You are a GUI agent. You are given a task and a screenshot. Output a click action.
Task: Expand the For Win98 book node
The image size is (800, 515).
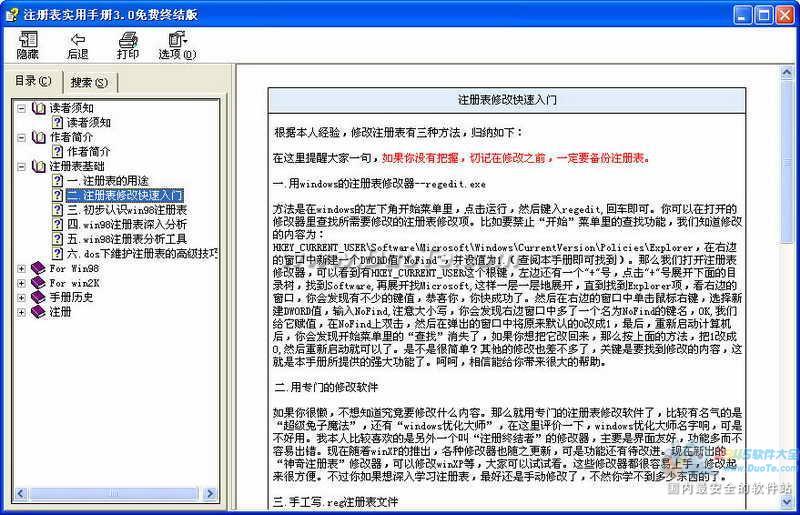click(x=21, y=268)
